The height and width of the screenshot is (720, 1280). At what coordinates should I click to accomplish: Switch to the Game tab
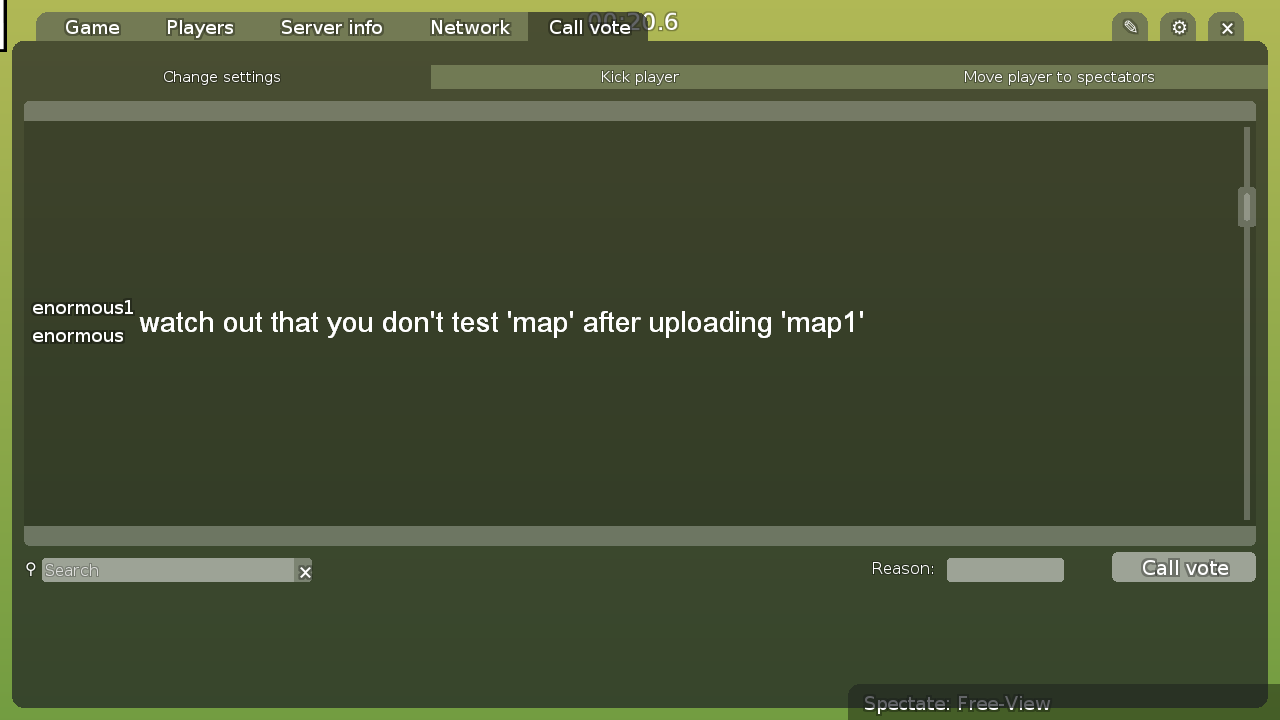[x=91, y=27]
